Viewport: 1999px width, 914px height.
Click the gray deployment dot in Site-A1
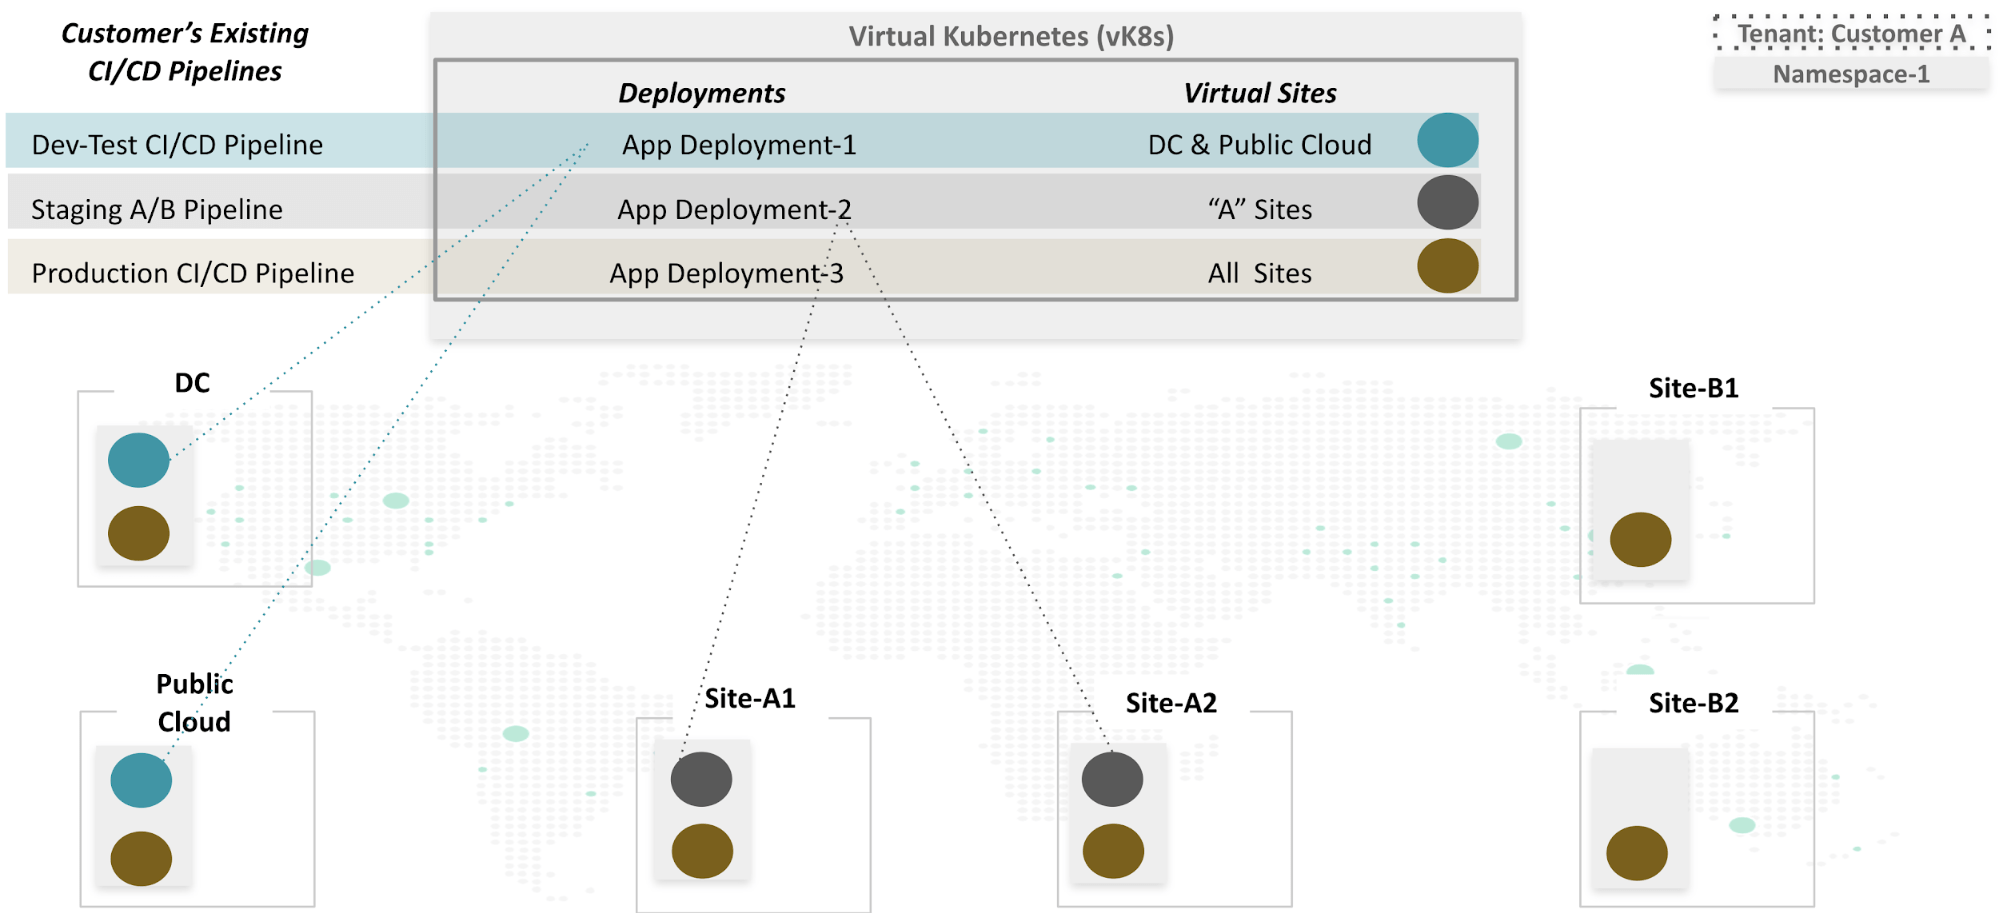tap(701, 778)
